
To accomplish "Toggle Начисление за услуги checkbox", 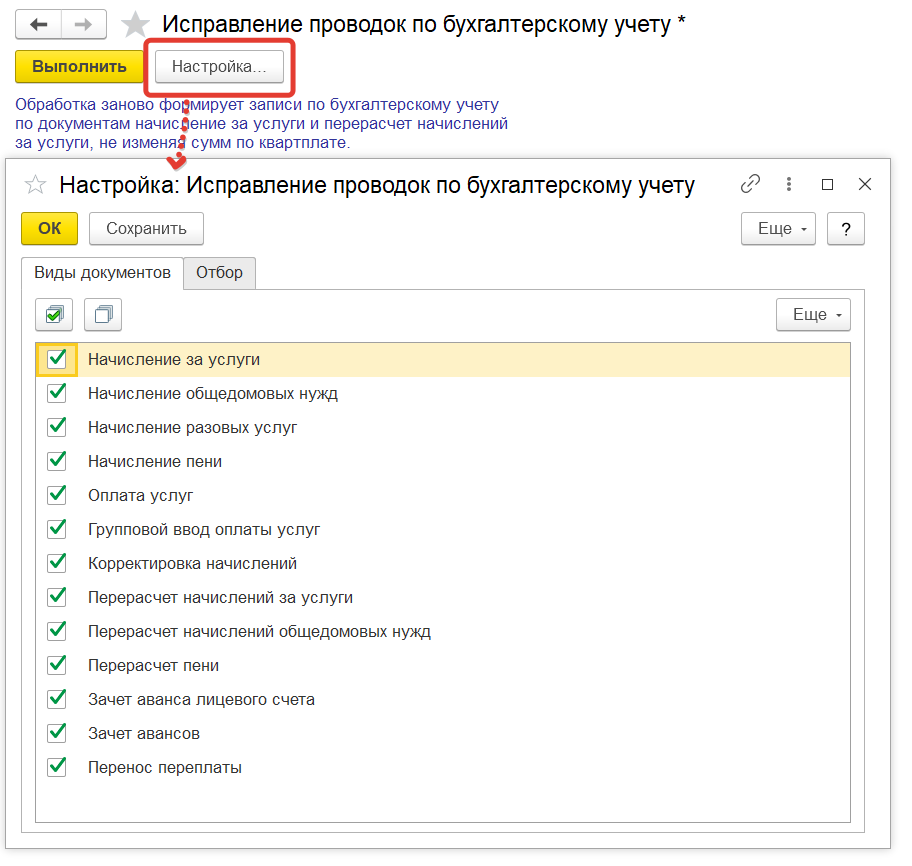I will 57,359.
